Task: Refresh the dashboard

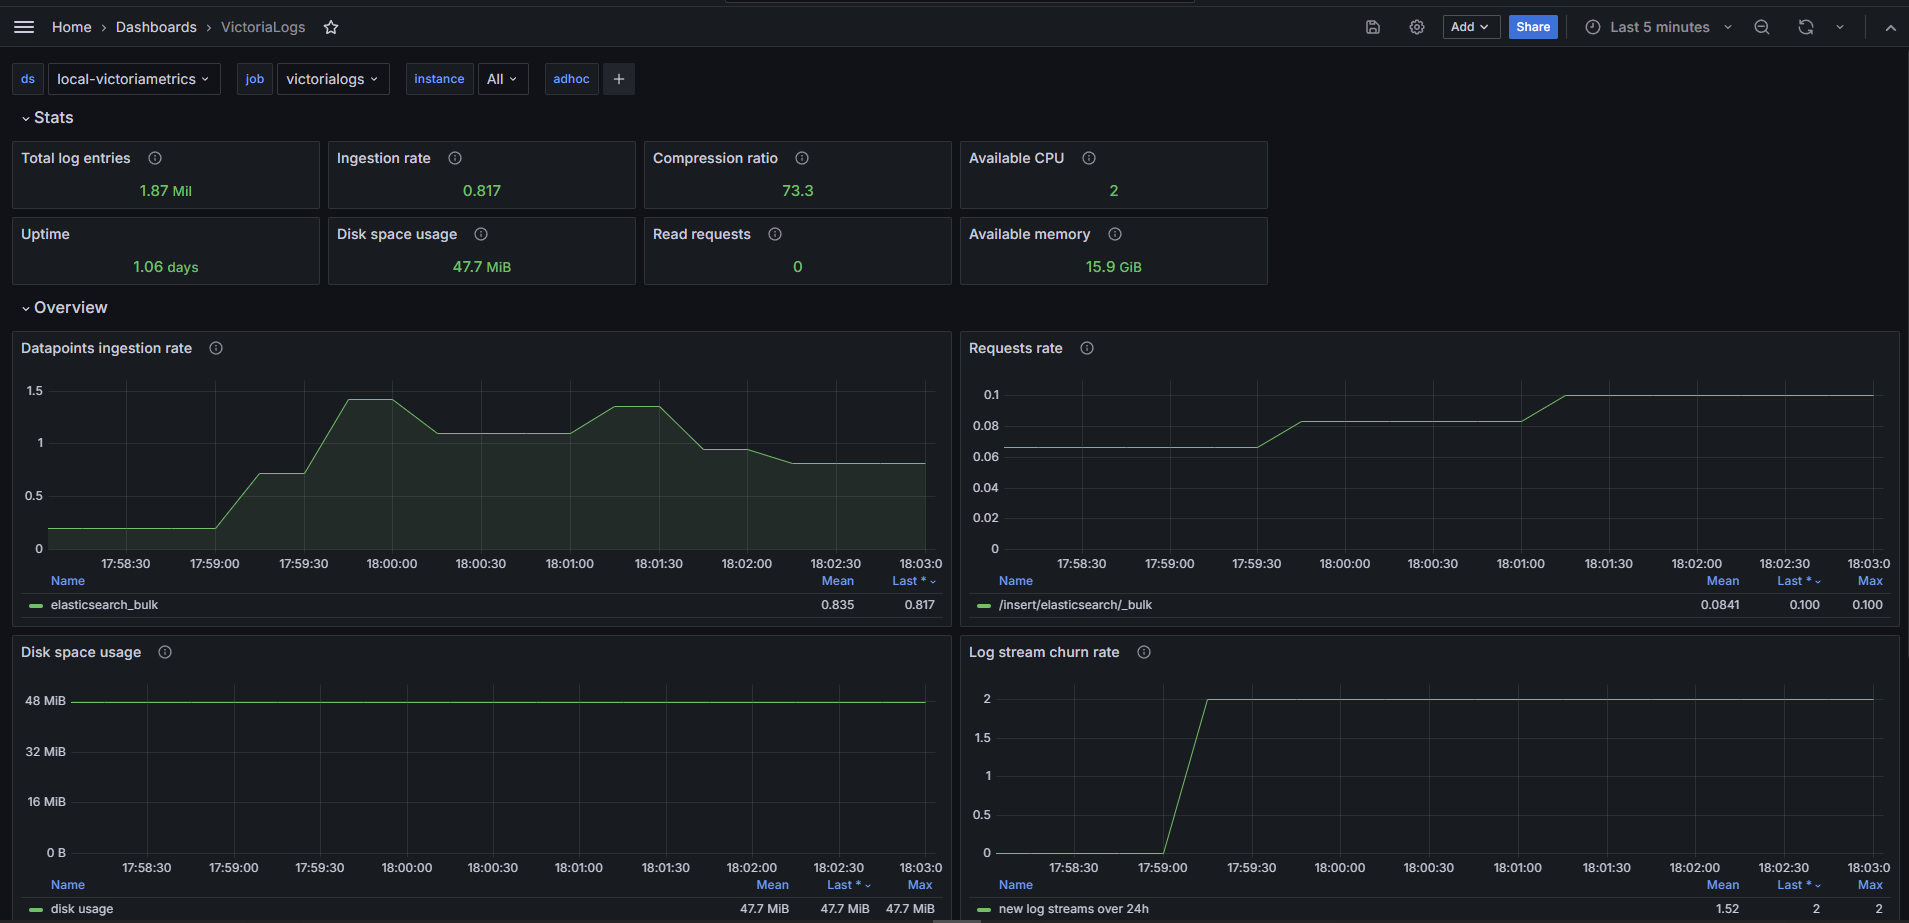Action: [1806, 27]
